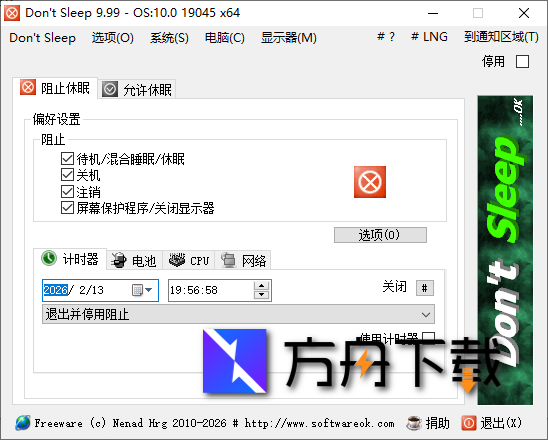
Task: Click the green clock icon on timer tab
Action: [x=49, y=258]
